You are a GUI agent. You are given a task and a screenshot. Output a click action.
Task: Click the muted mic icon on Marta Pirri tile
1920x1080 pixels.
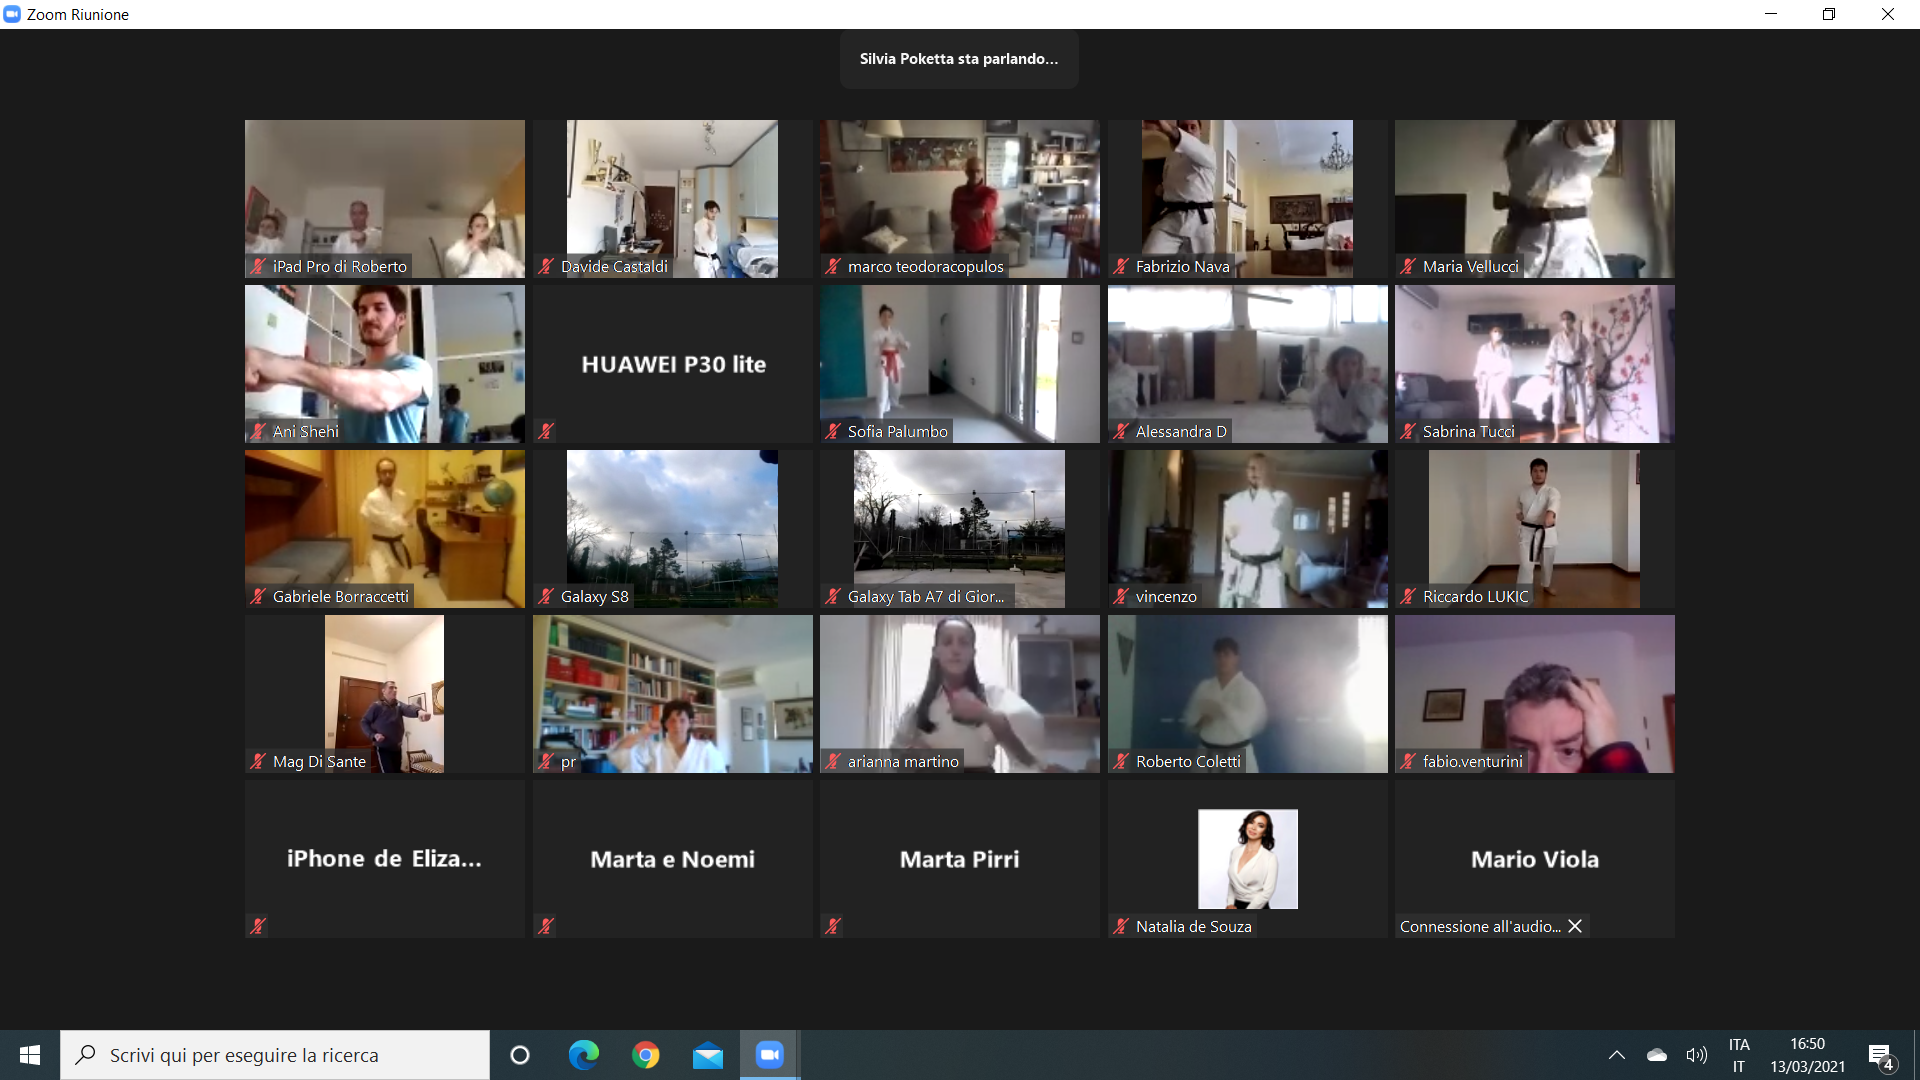coord(833,926)
